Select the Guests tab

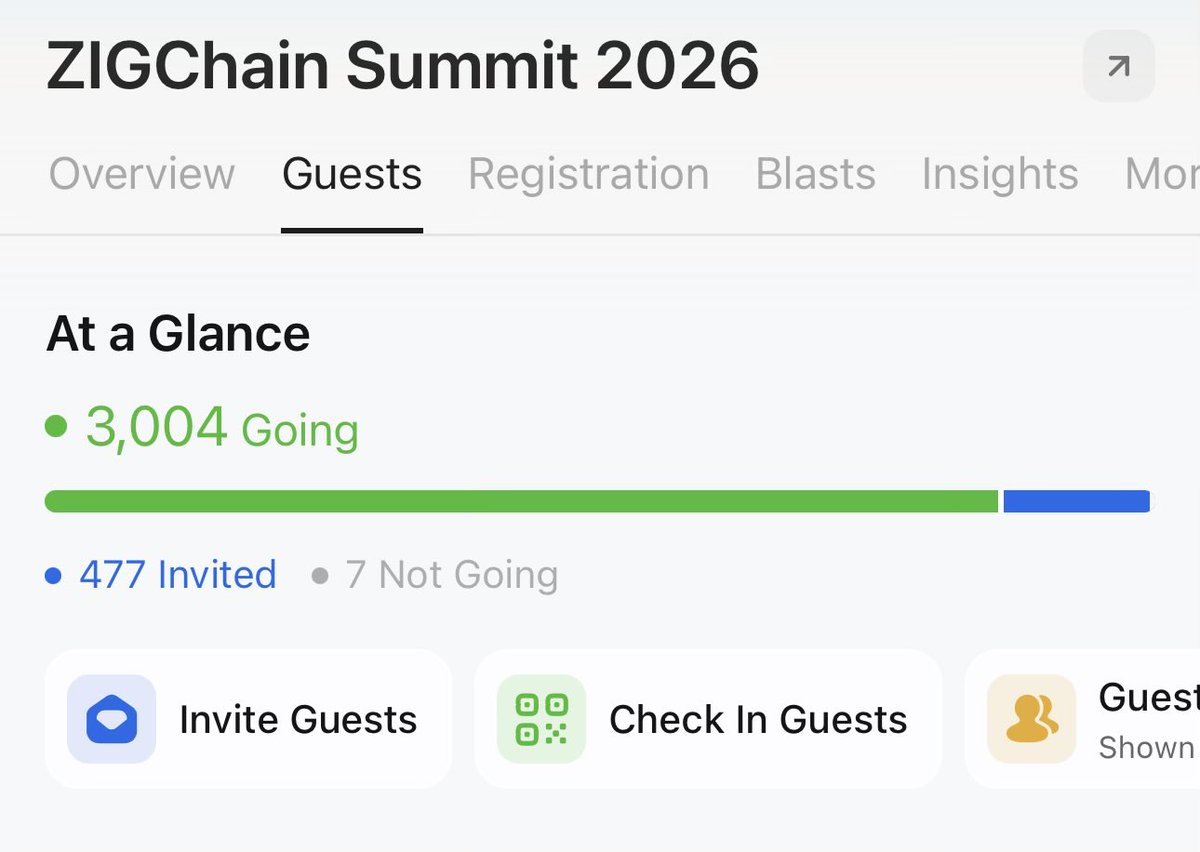352,174
